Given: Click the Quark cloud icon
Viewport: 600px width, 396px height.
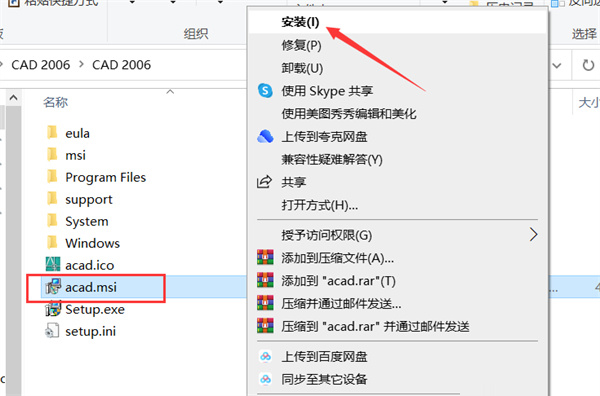Looking at the screenshot, I should pyautogui.click(x=265, y=136).
